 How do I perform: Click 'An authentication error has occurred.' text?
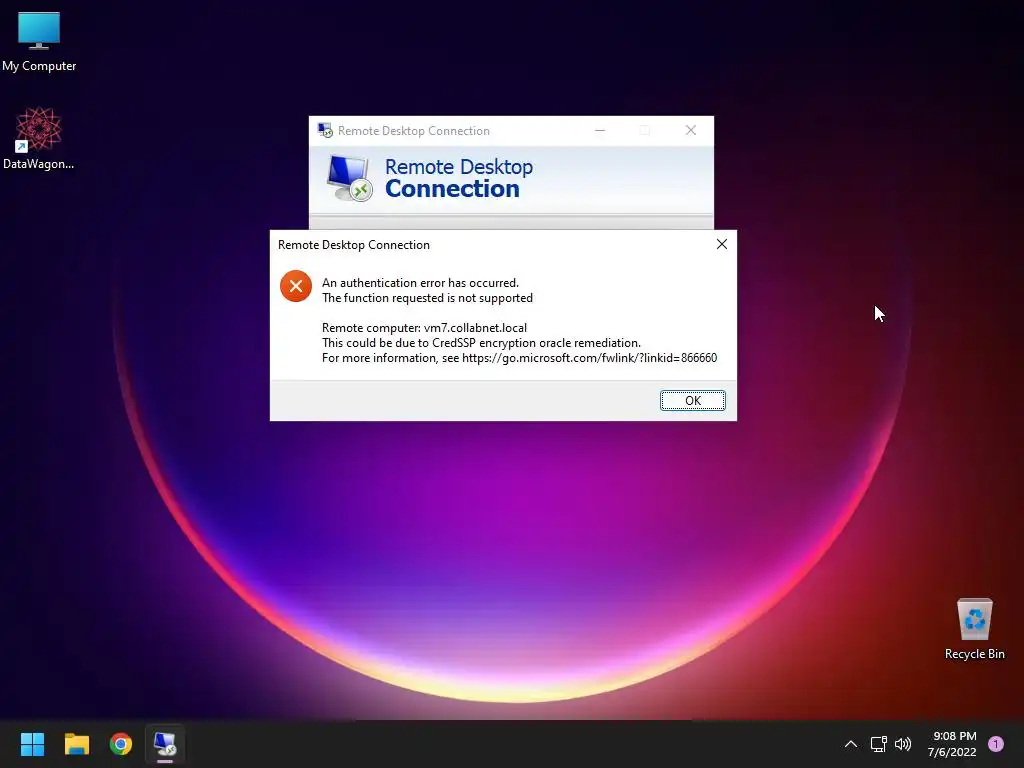pyautogui.click(x=421, y=283)
